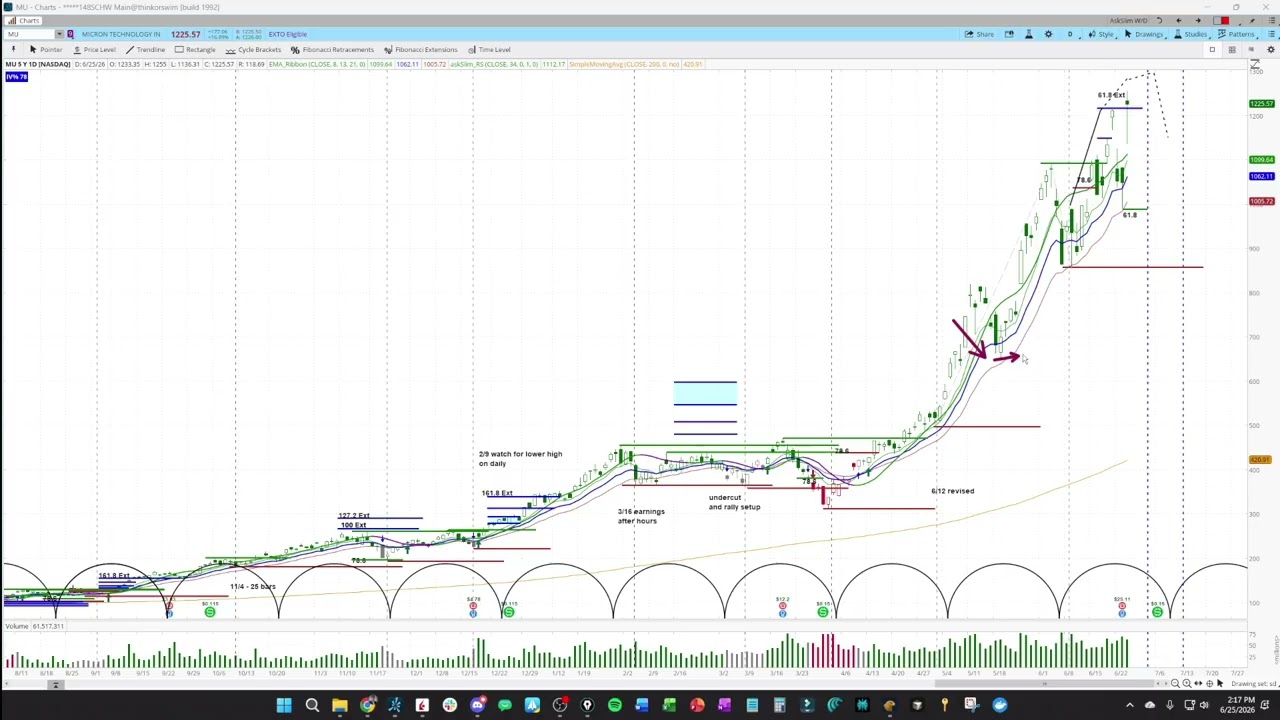Viewport: 1280px width, 720px height.
Task: Click the purple symbol lookup icon
Action: tap(70, 34)
